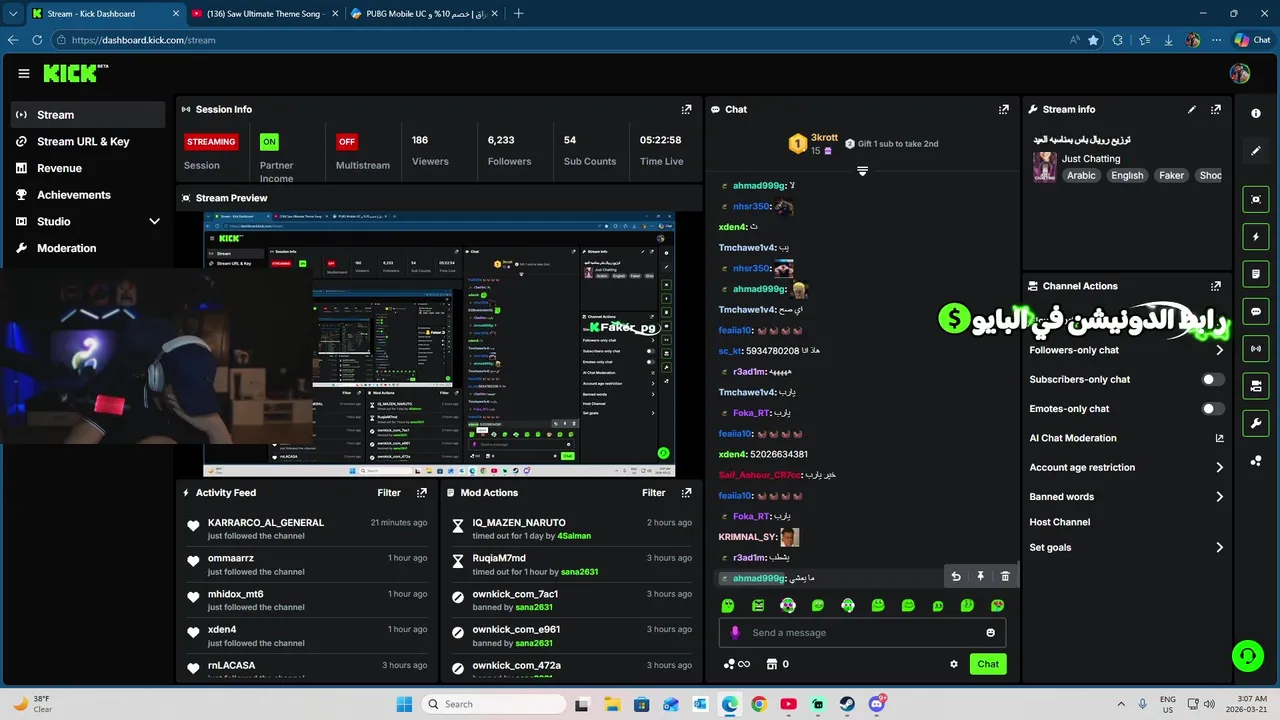The width and height of the screenshot is (1280, 720).
Task: Click the browser address bar URL
Action: coord(143,40)
